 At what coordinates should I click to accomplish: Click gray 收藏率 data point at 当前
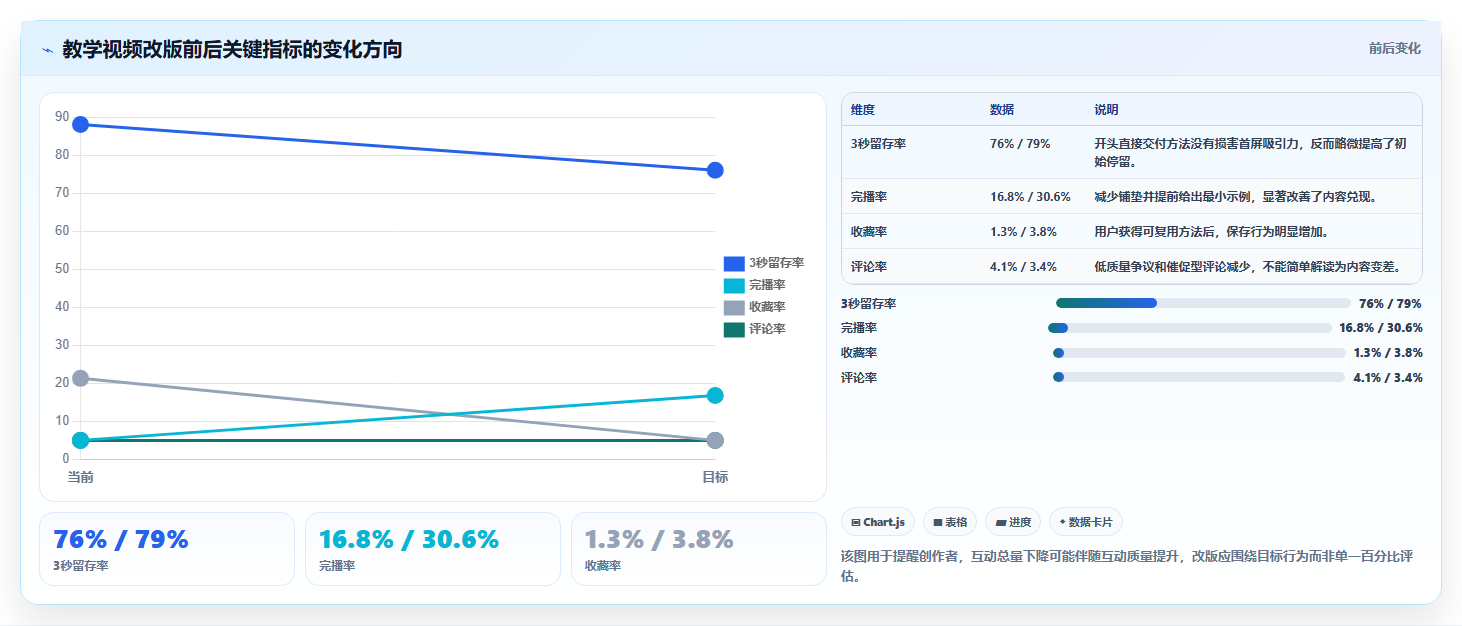(81, 378)
